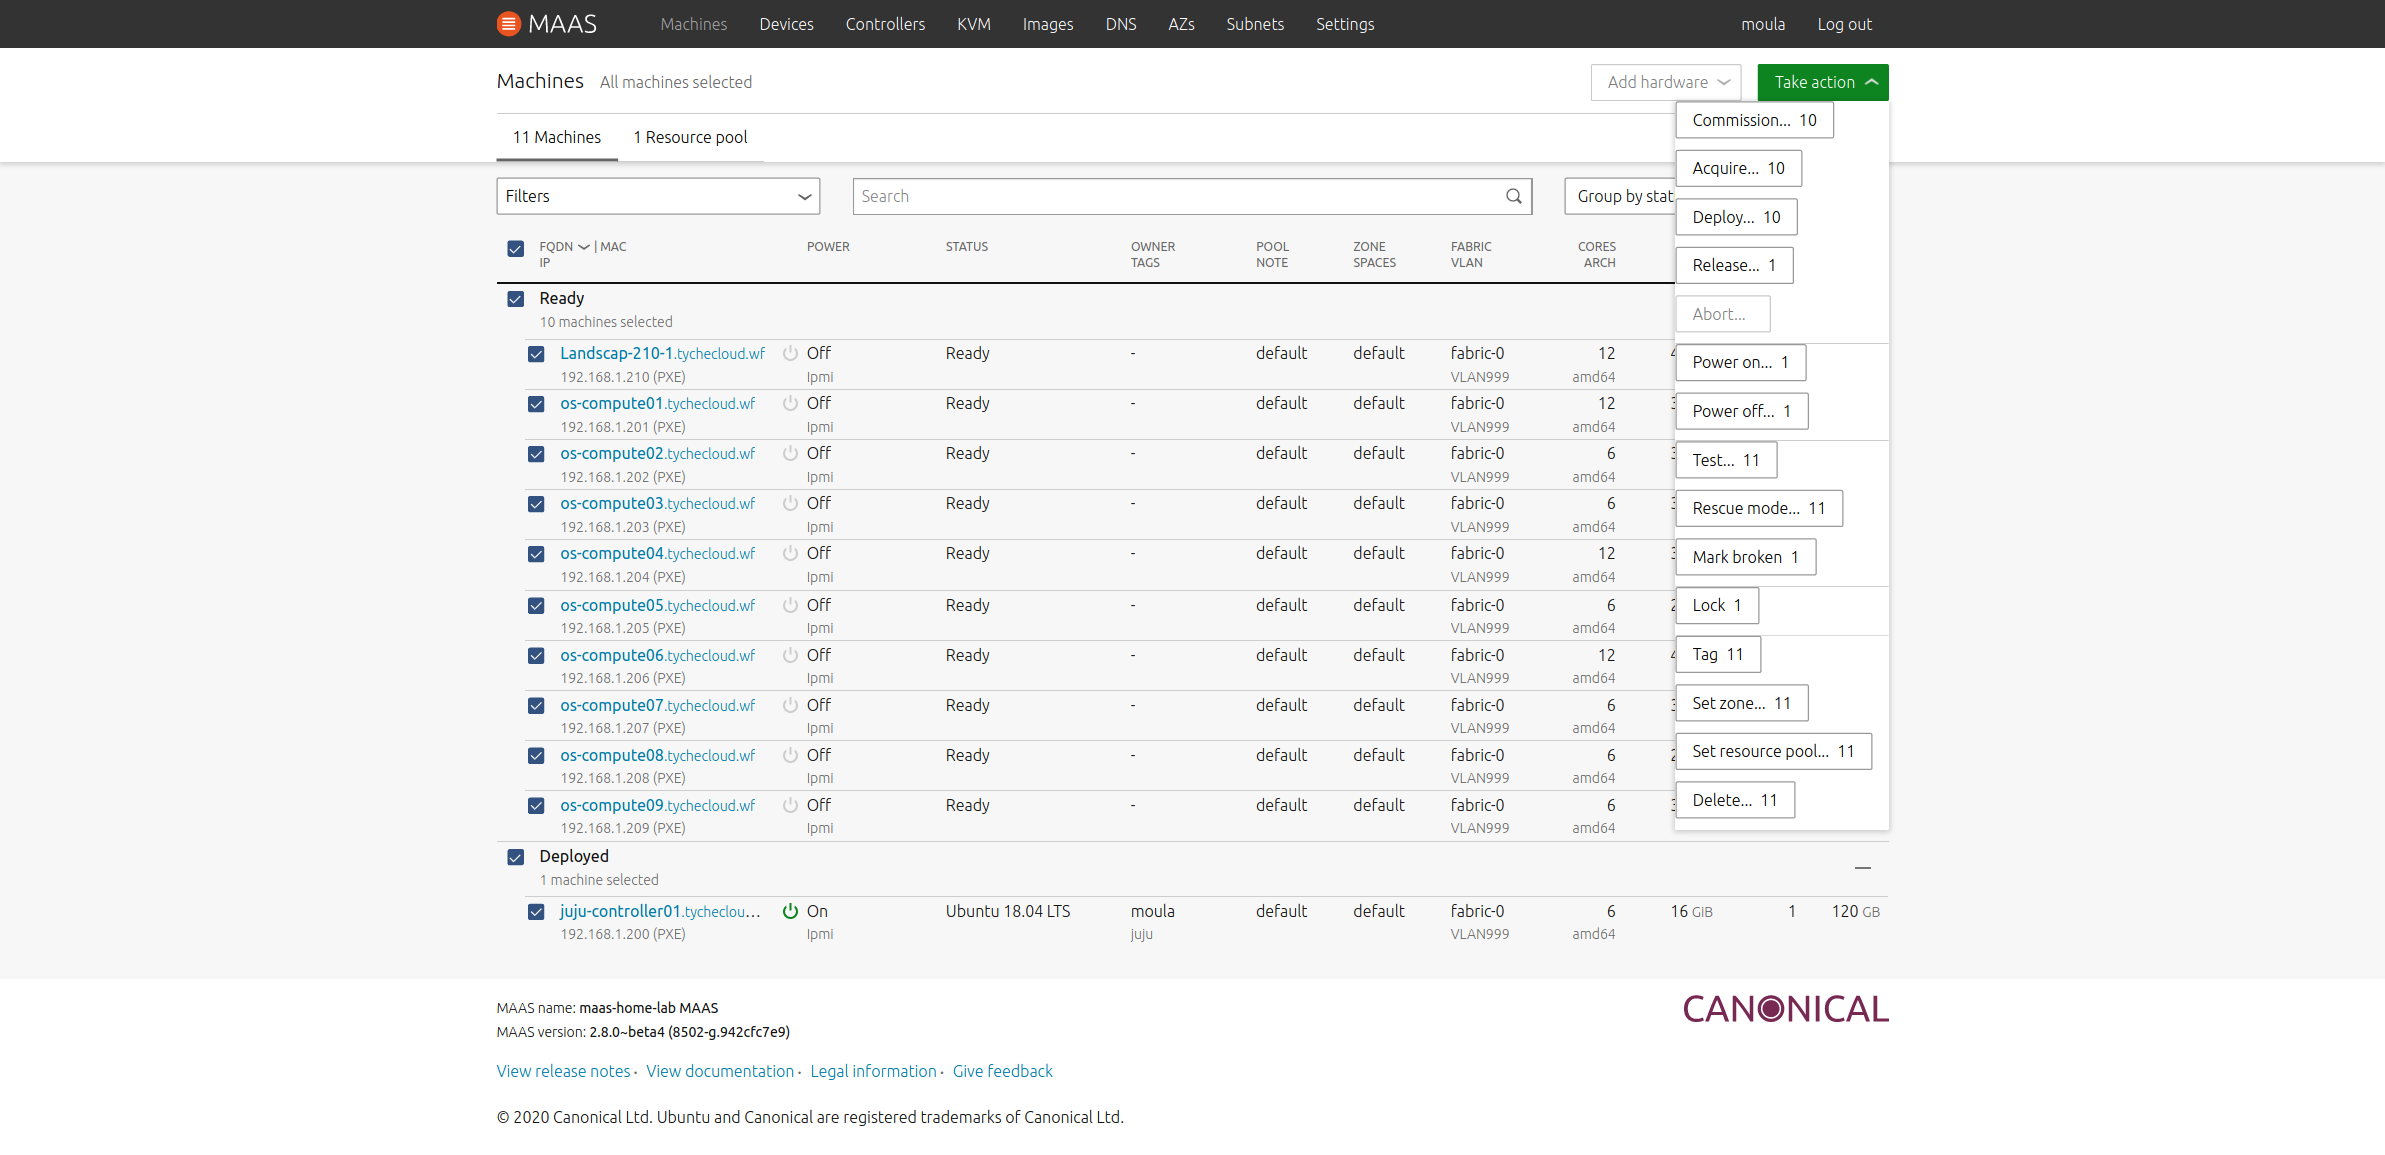Collapse the Deployed group with minus icon
2385x1155 pixels.
tap(1862, 868)
